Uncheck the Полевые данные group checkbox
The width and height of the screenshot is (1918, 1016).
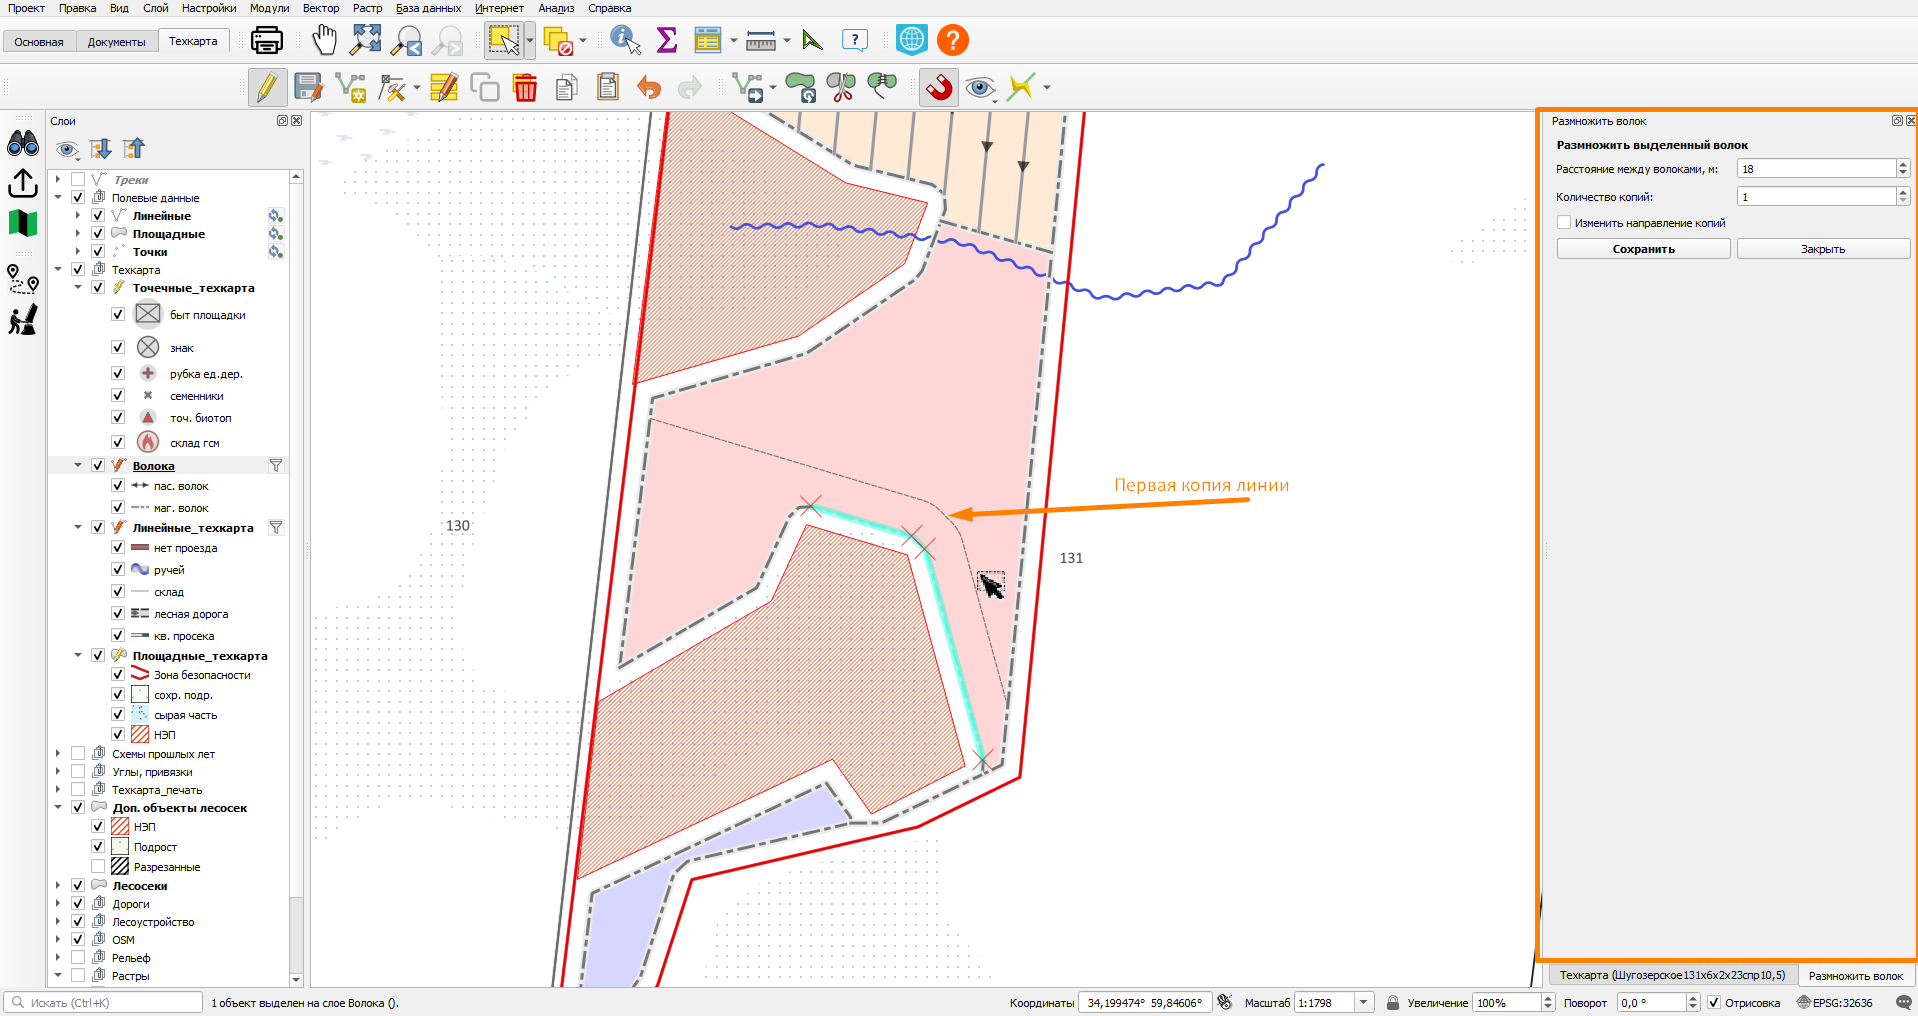(78, 198)
